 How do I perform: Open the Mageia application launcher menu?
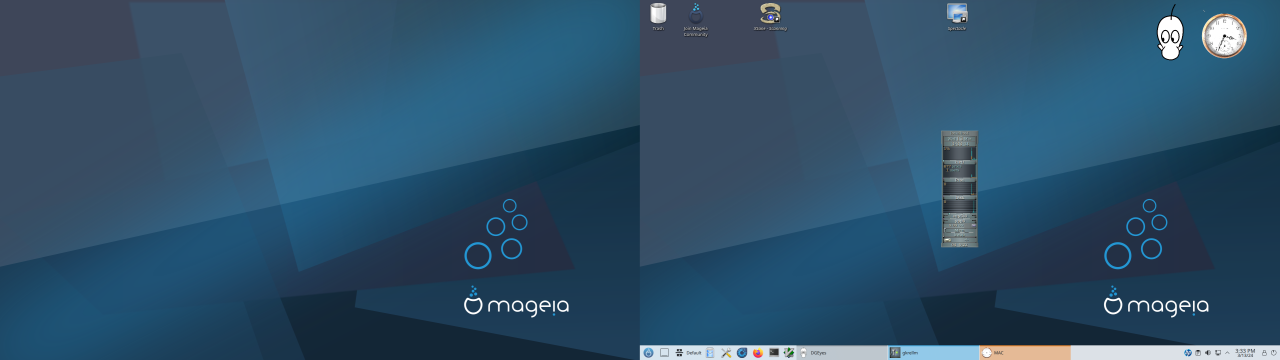pyautogui.click(x=648, y=353)
